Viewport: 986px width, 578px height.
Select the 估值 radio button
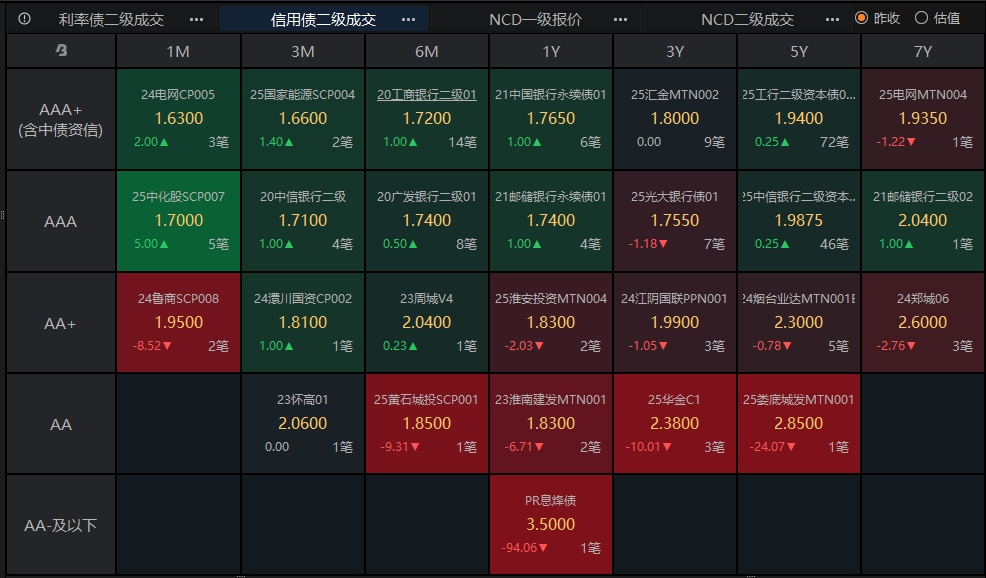(x=921, y=18)
